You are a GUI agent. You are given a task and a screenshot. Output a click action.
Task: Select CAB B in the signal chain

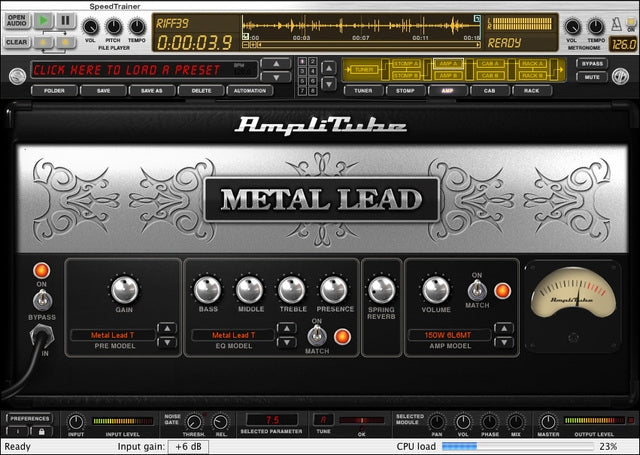pos(490,76)
